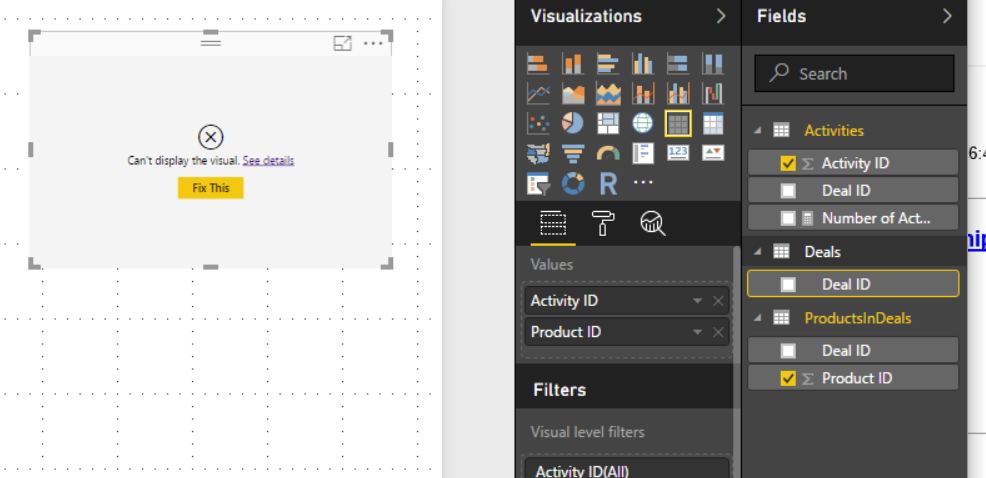Screen dimensions: 986x478
Task: Choose the Stacked area chart visualization
Action: [608, 94]
